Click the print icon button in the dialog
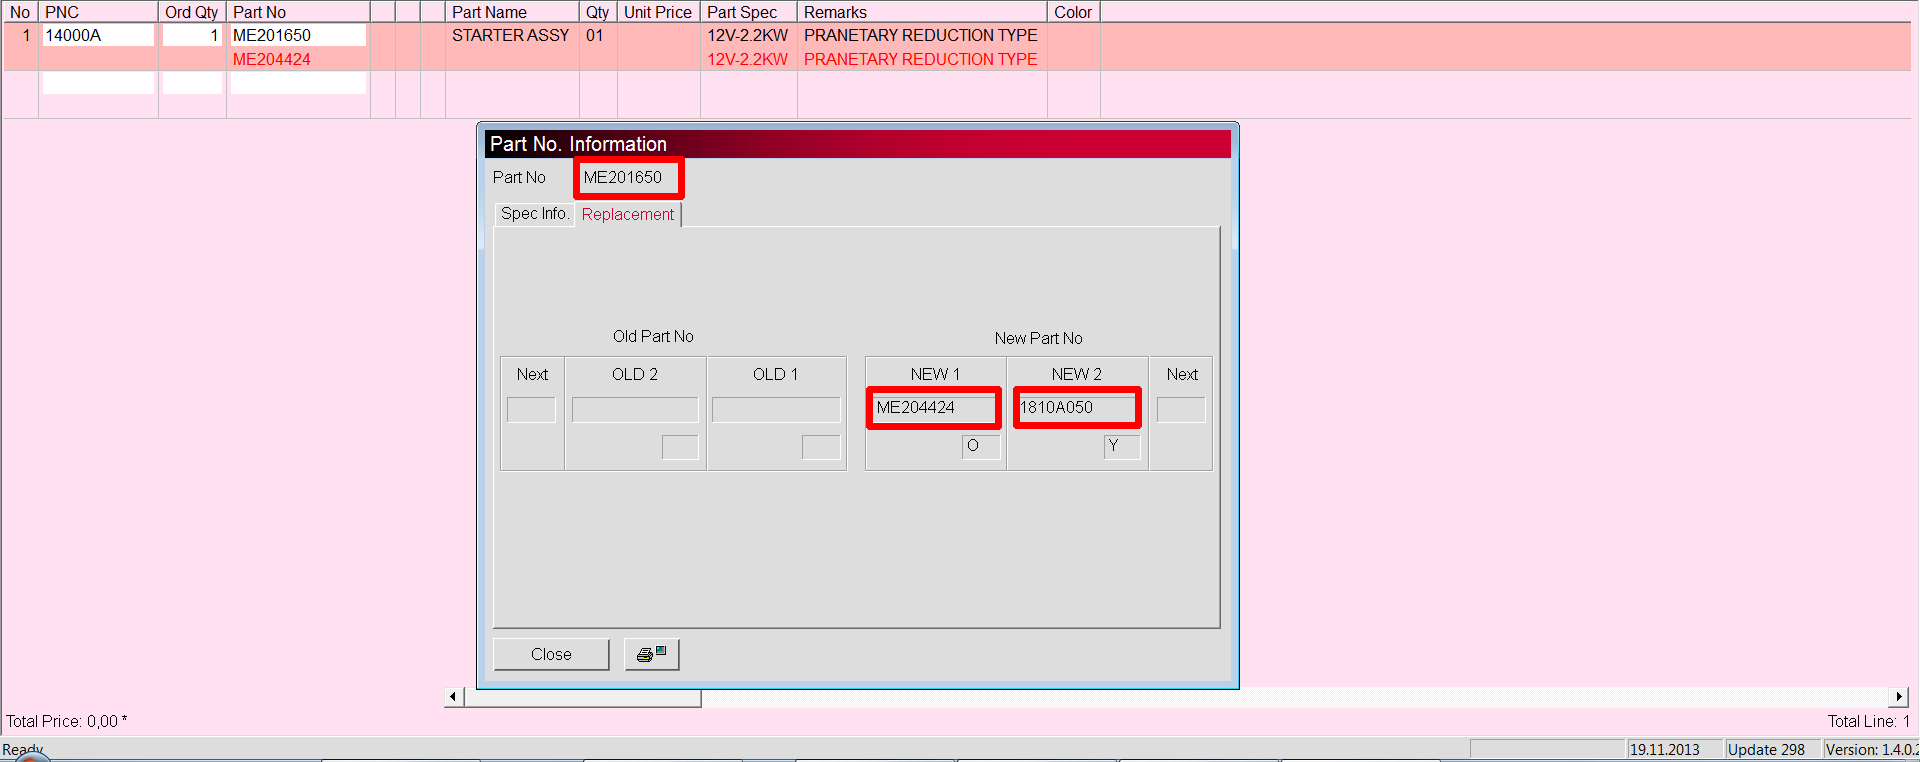The height and width of the screenshot is (762, 1920). tap(652, 654)
